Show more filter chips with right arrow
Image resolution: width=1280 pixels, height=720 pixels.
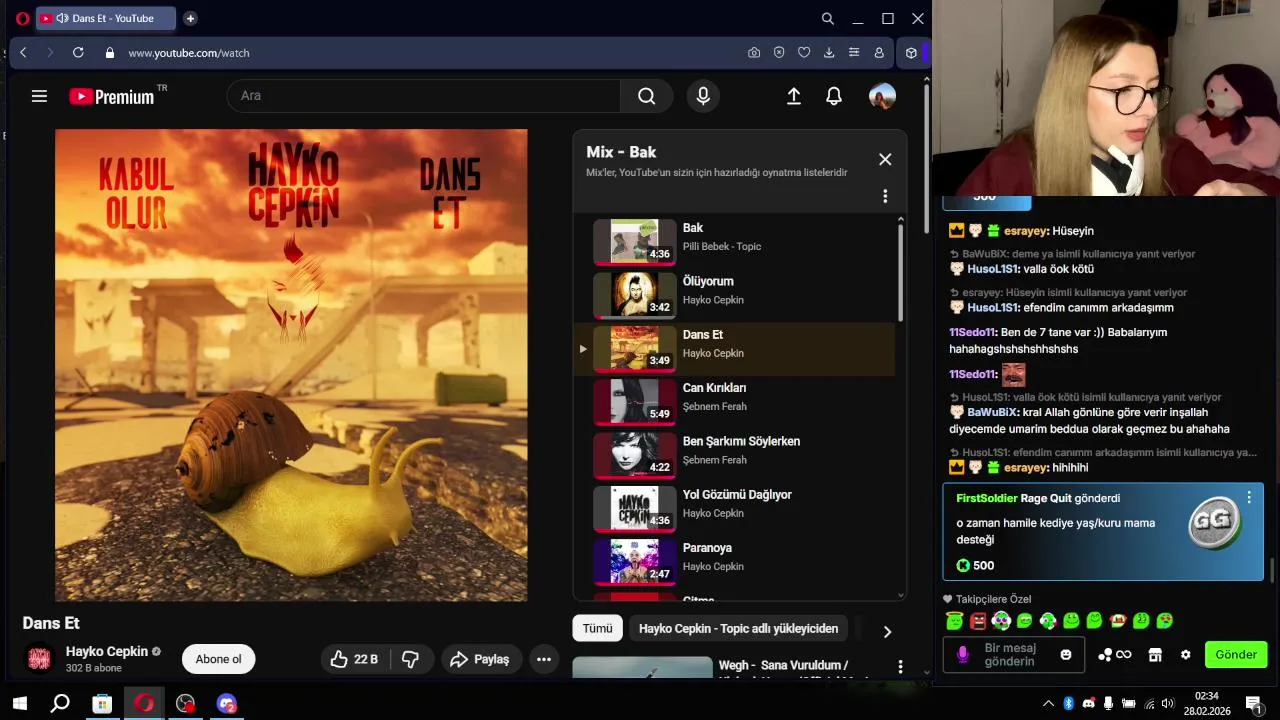[887, 631]
